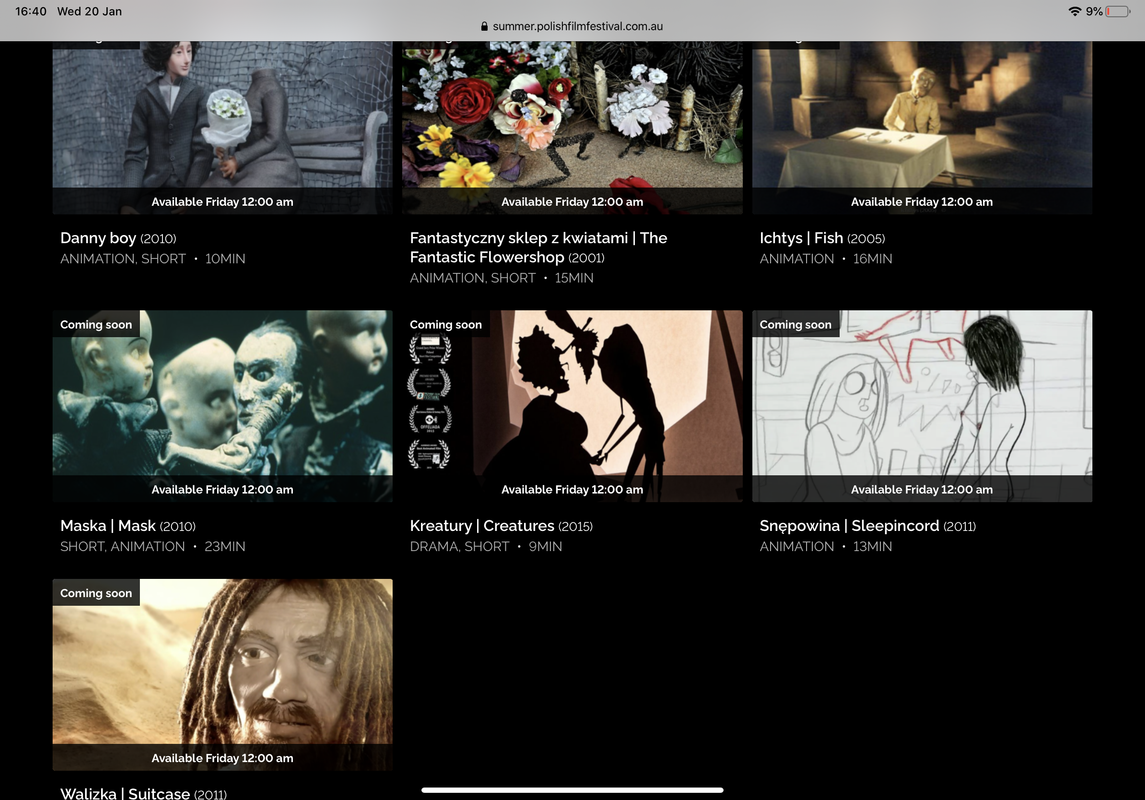1145x800 pixels.
Task: Click 'DRAMA, SHORT • 9MIN' under Kreatury
Action: point(486,546)
